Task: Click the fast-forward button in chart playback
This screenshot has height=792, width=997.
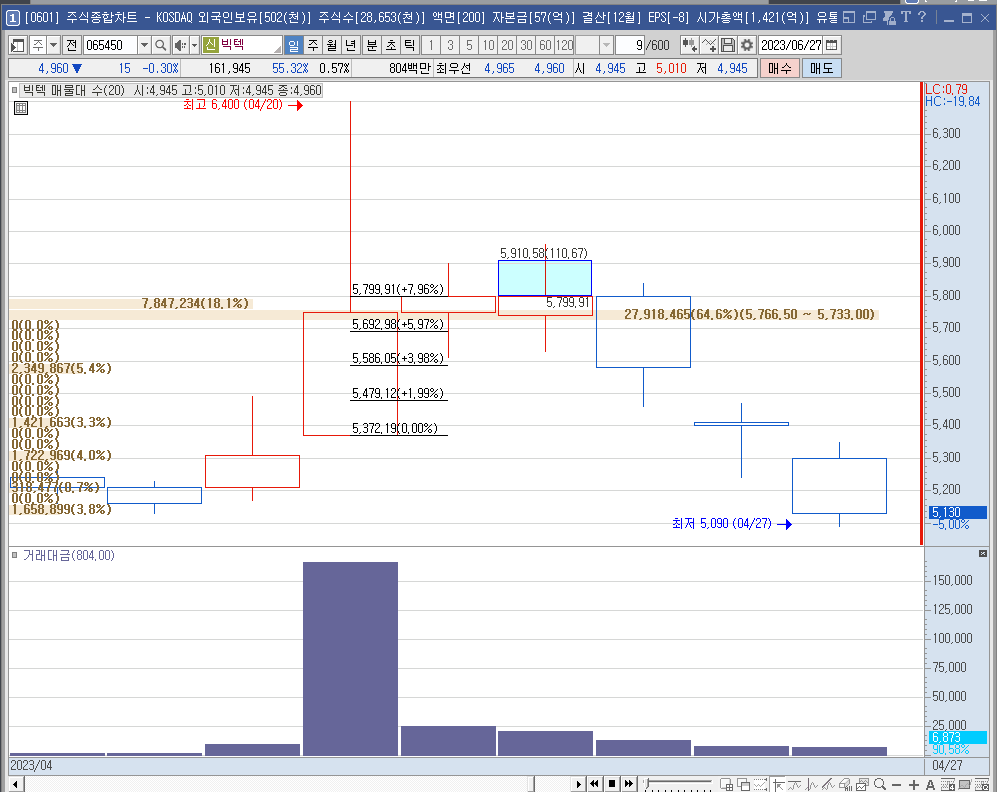Action: click(x=629, y=784)
